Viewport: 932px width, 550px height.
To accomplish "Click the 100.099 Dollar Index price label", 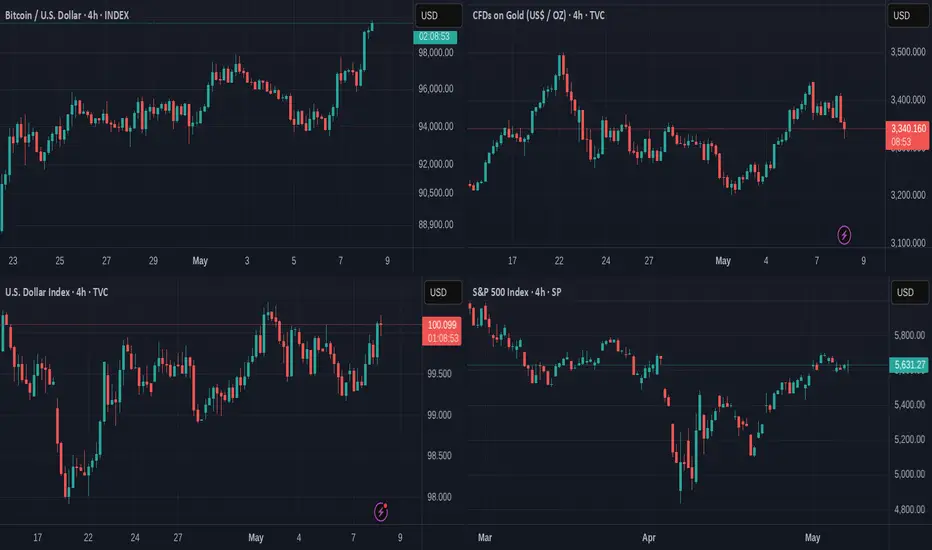I will [441, 325].
